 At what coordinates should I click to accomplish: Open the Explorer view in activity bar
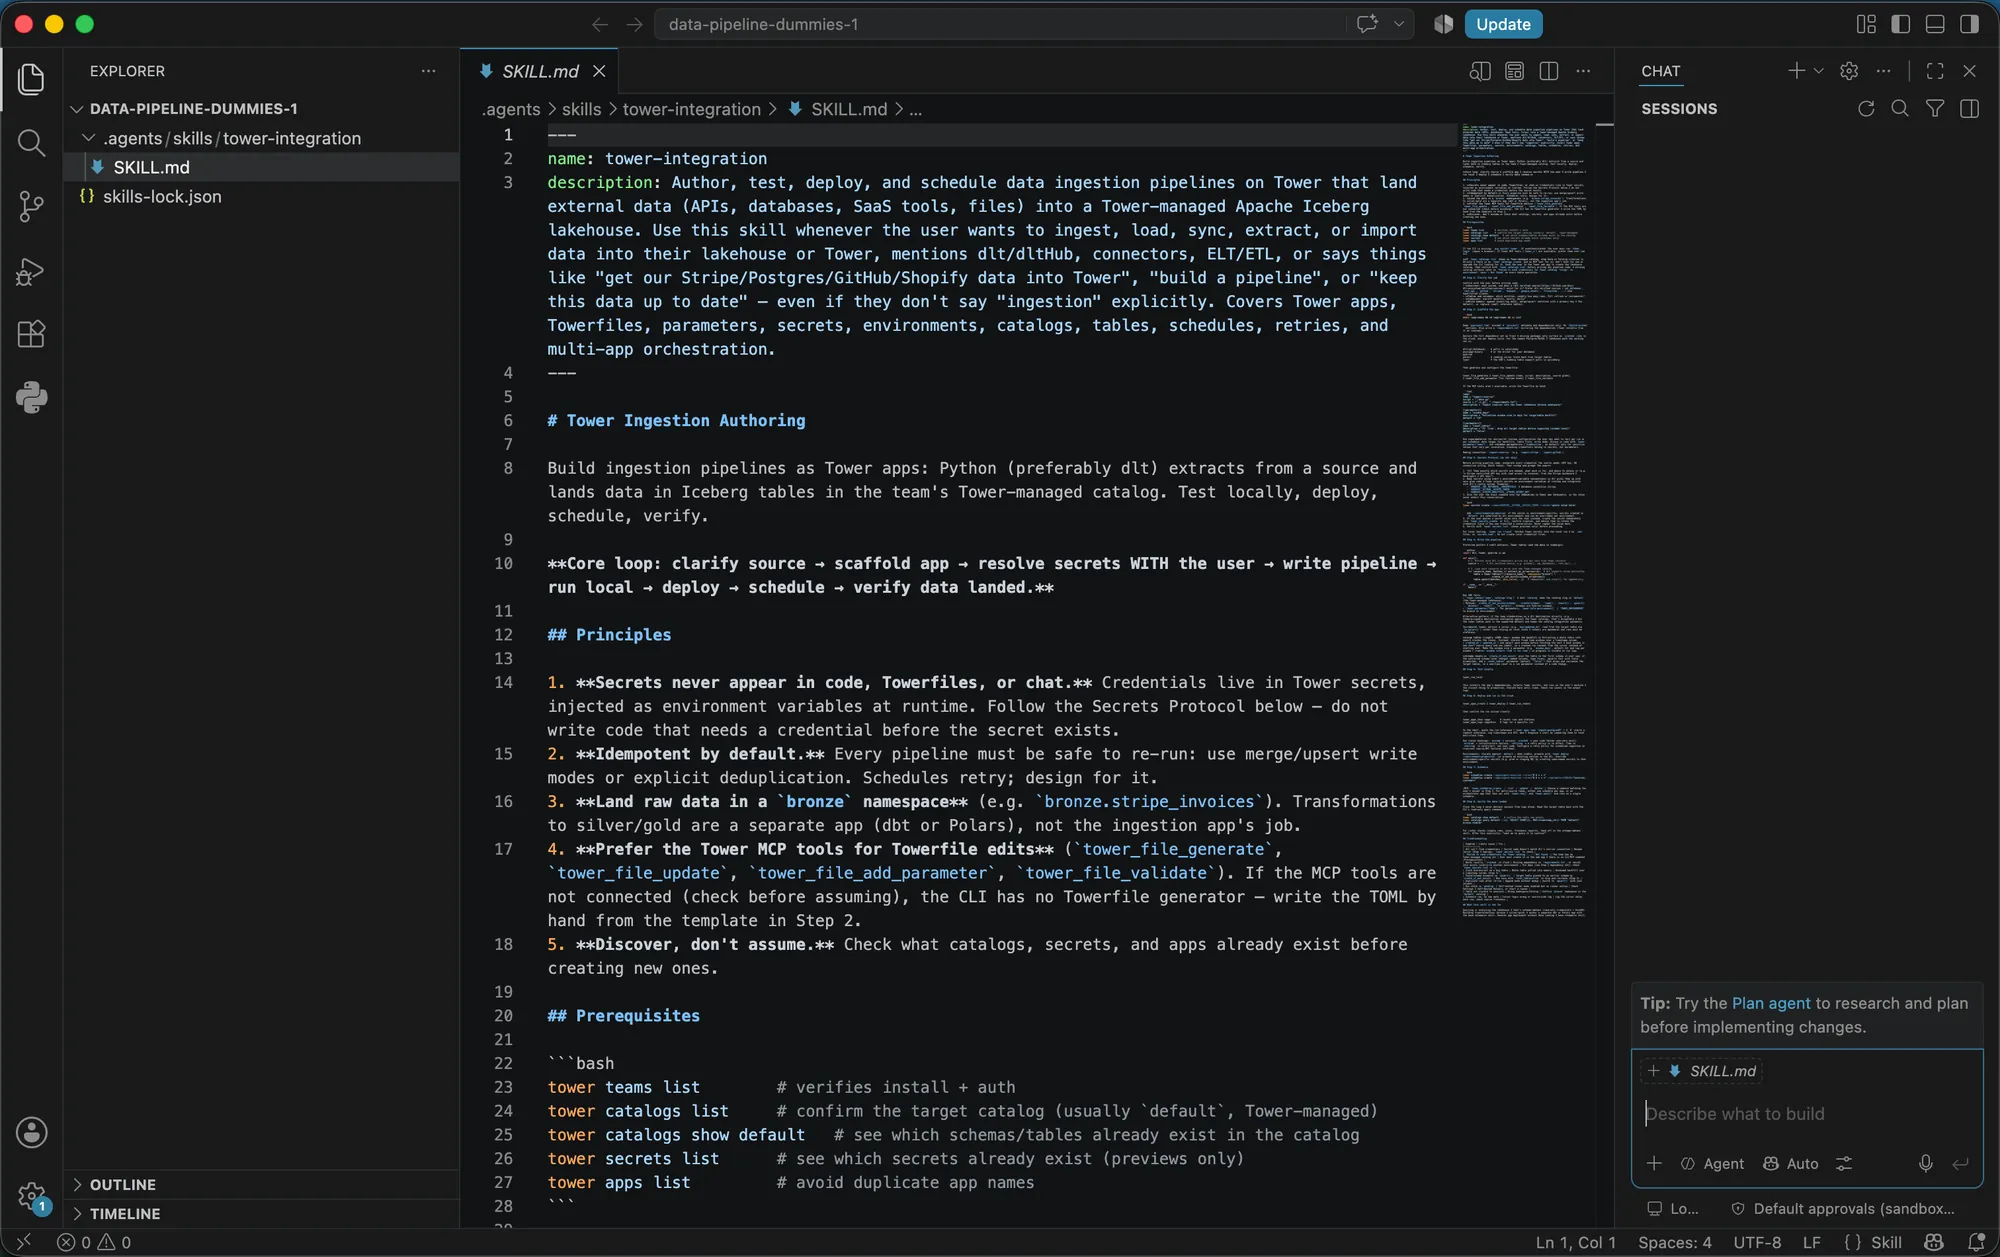(x=31, y=79)
